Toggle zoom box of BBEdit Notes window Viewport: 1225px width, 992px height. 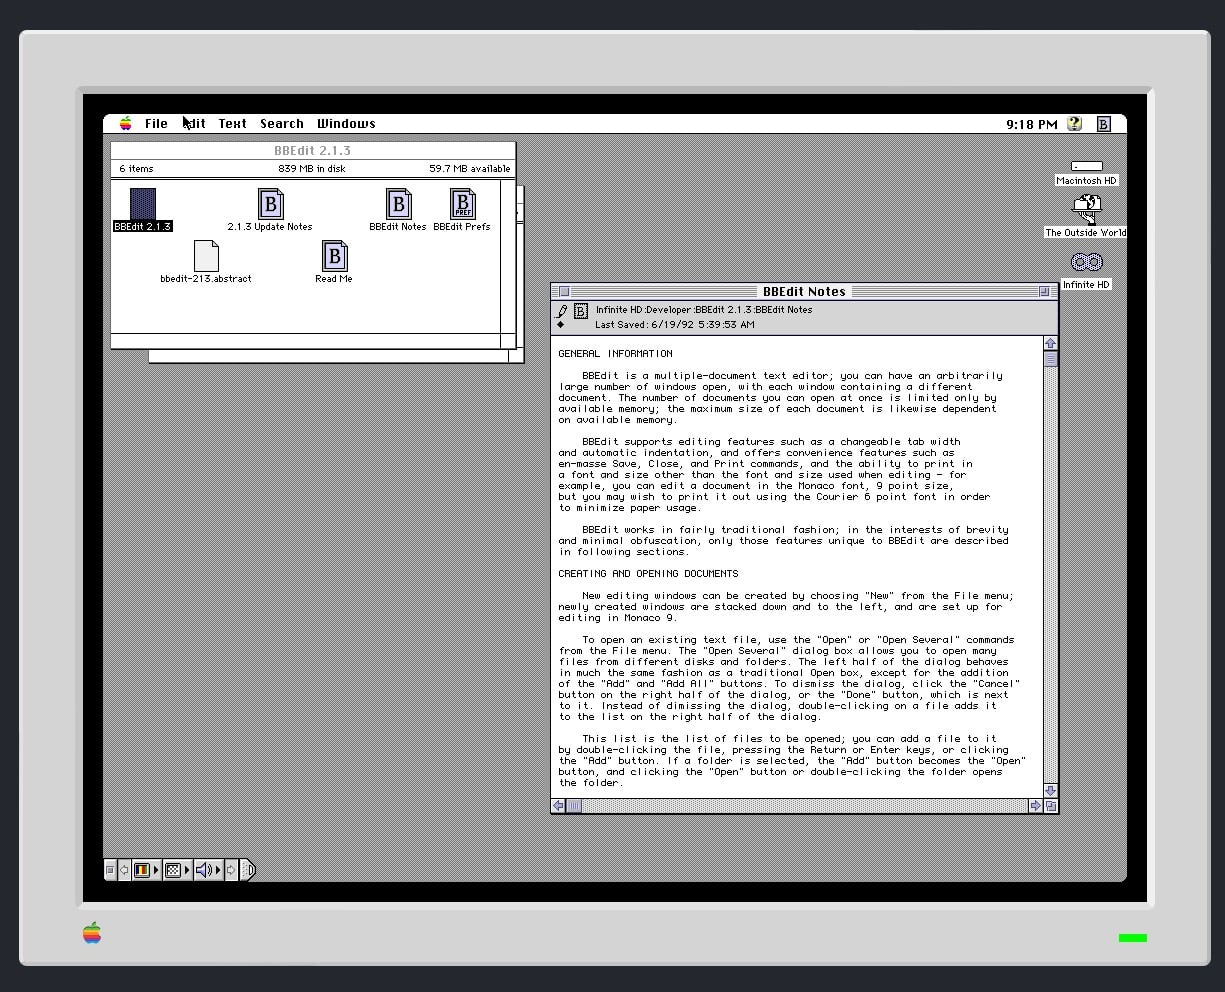[1044, 292]
